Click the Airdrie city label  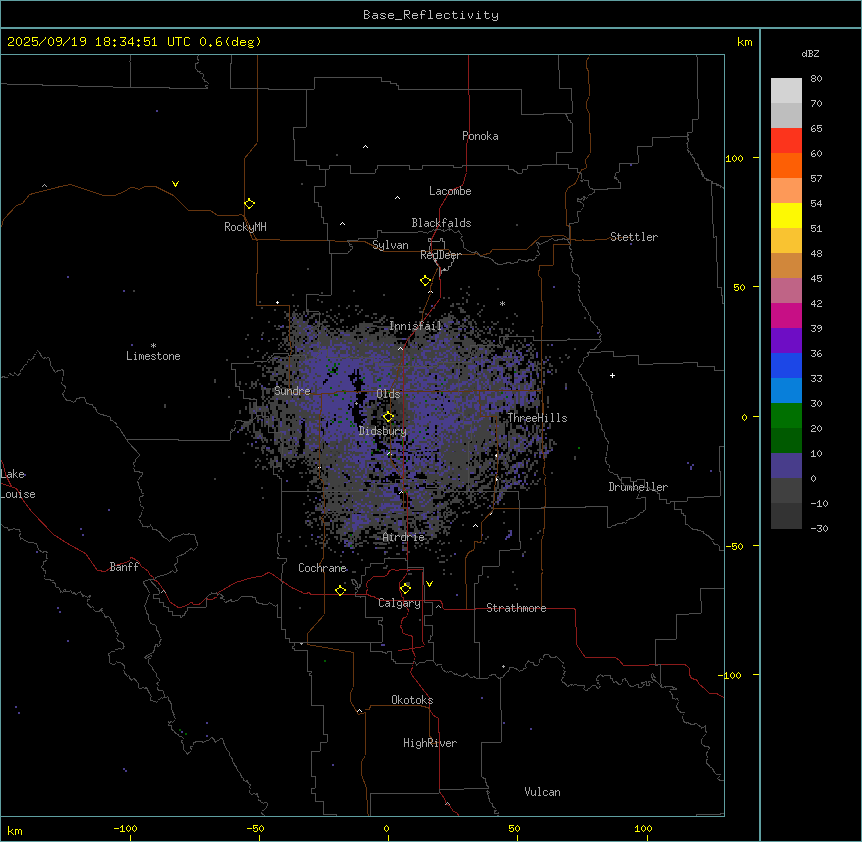pos(403,537)
